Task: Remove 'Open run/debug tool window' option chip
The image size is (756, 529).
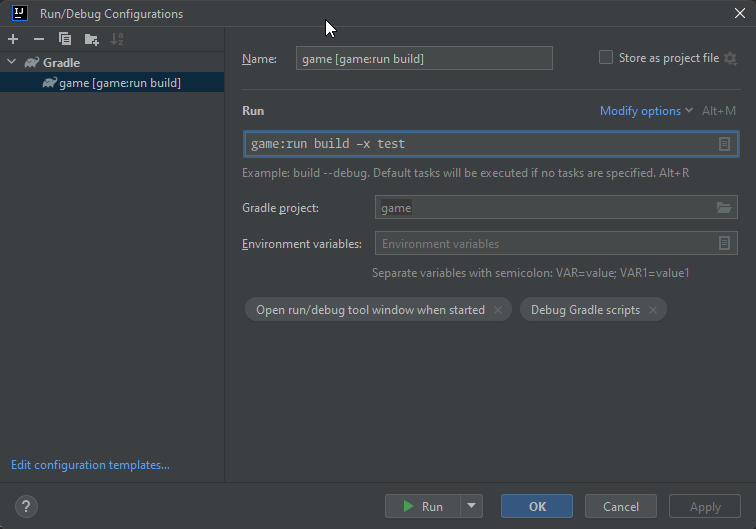Action: [498, 310]
